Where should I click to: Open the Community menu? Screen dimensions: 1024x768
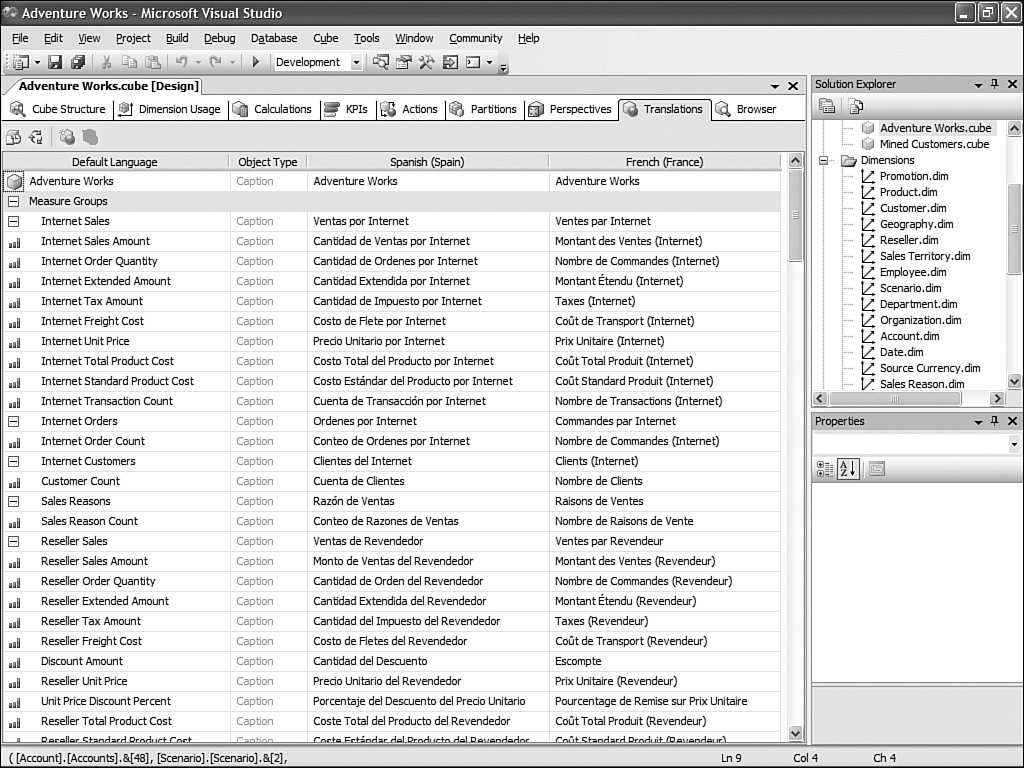click(x=475, y=39)
